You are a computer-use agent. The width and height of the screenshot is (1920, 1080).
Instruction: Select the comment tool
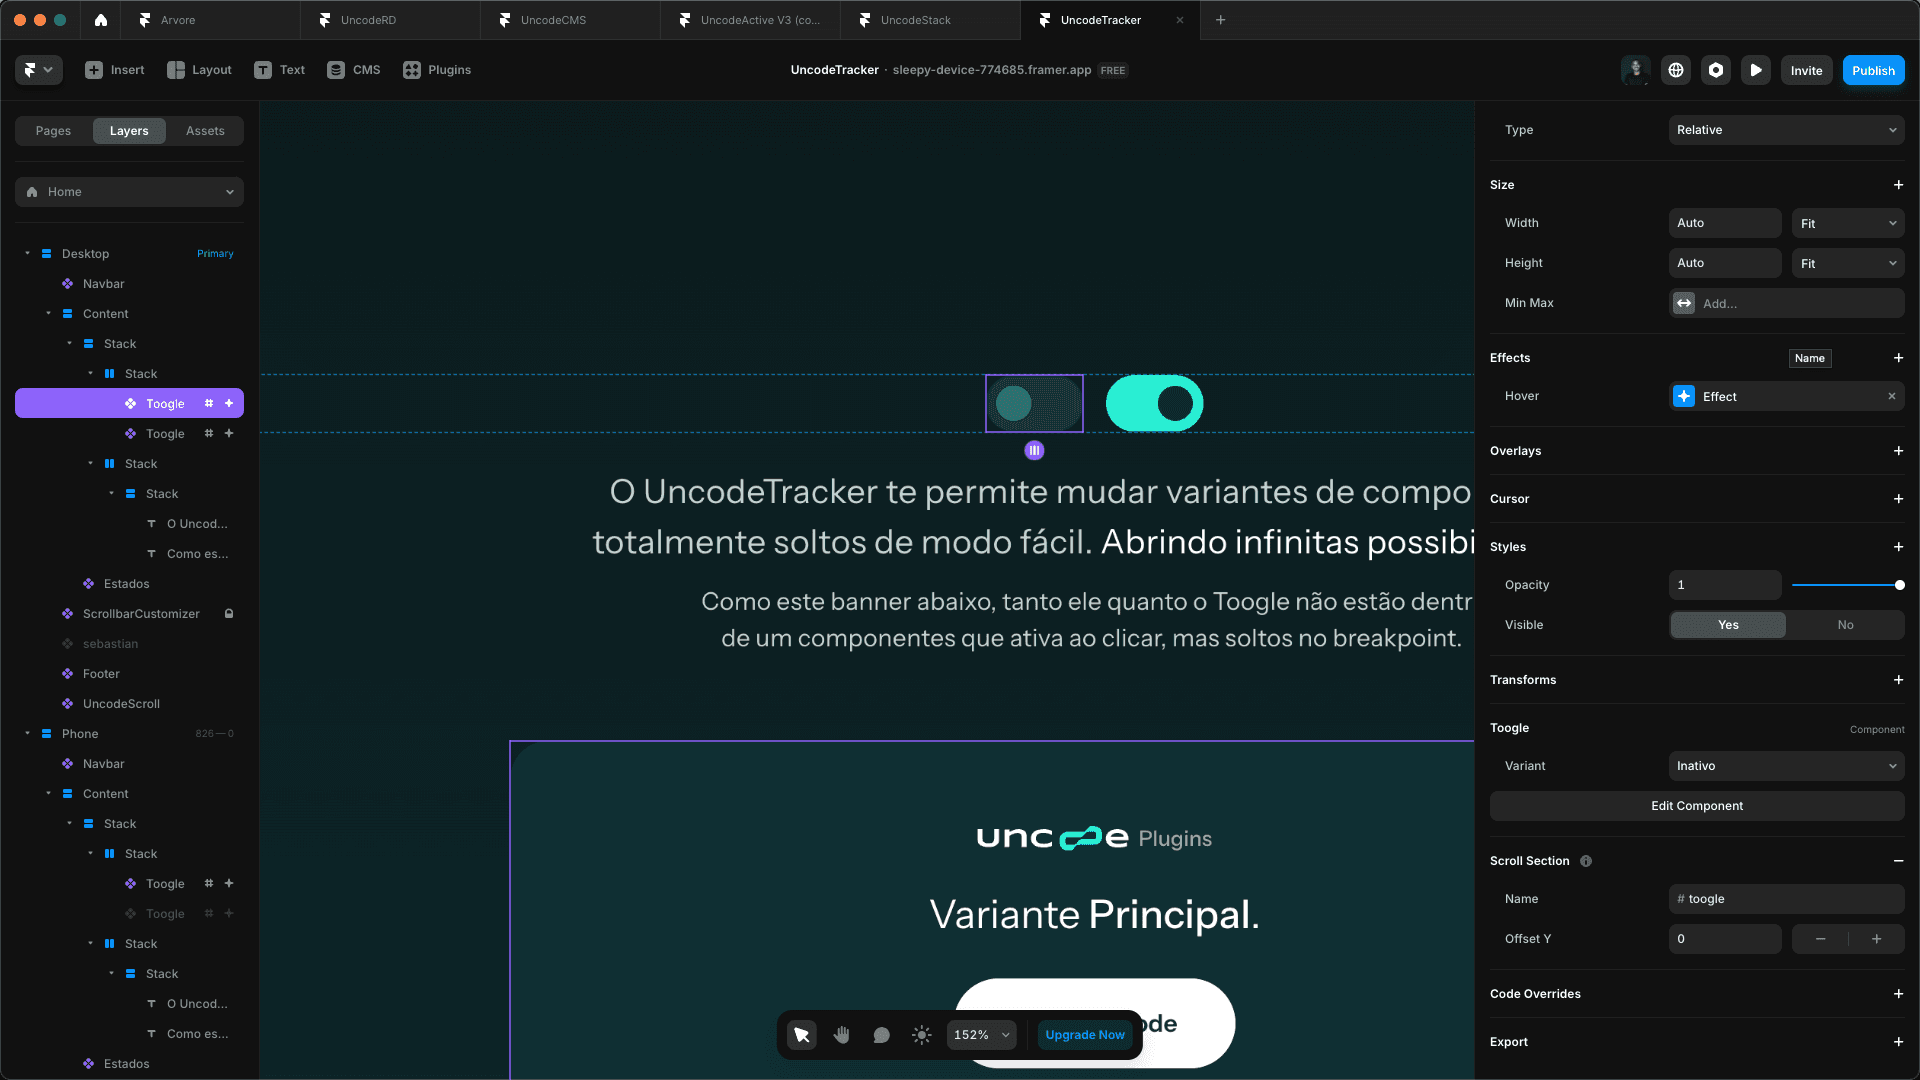point(881,1035)
